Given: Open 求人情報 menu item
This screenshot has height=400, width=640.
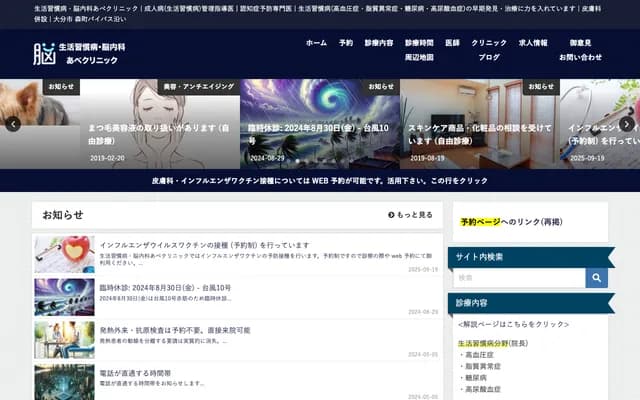Looking at the screenshot, I should tap(533, 43).
